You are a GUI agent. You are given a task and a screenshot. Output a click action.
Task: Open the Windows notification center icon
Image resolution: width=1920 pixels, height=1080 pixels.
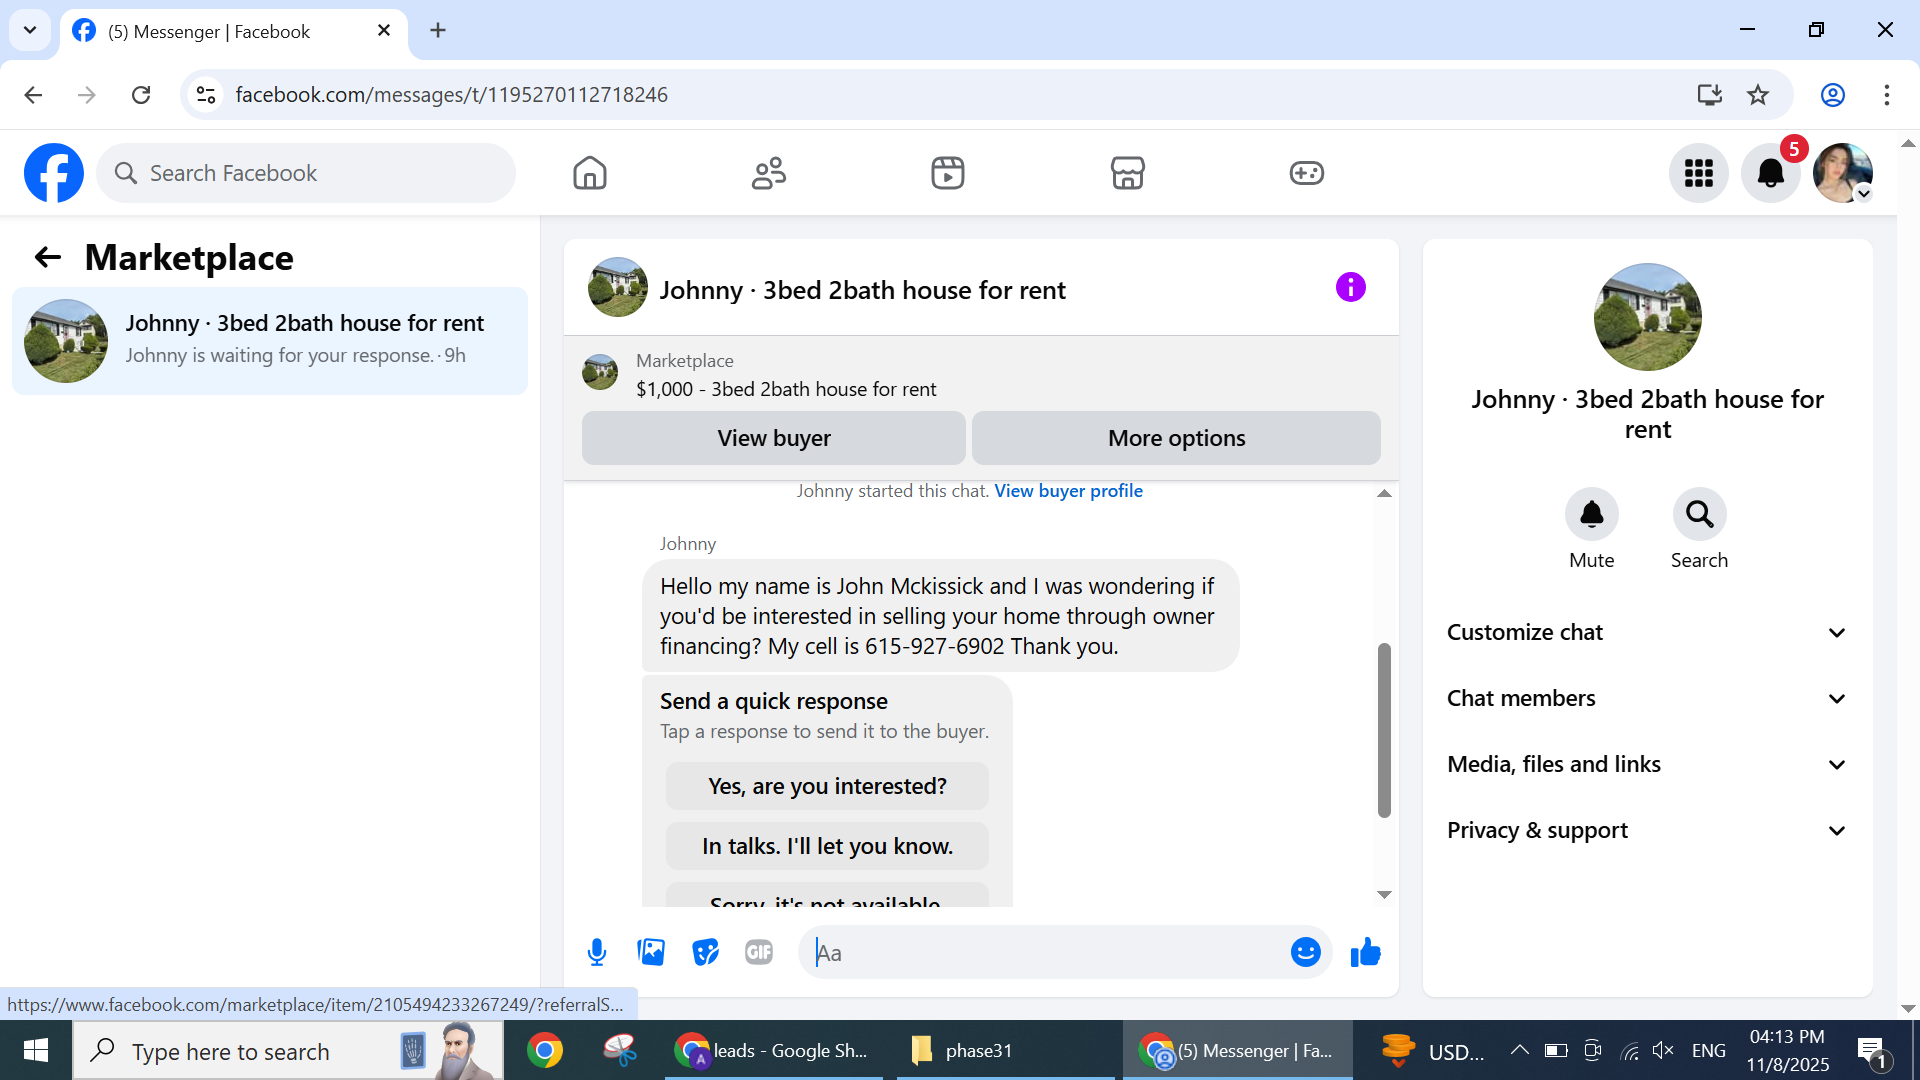pyautogui.click(x=1872, y=1052)
